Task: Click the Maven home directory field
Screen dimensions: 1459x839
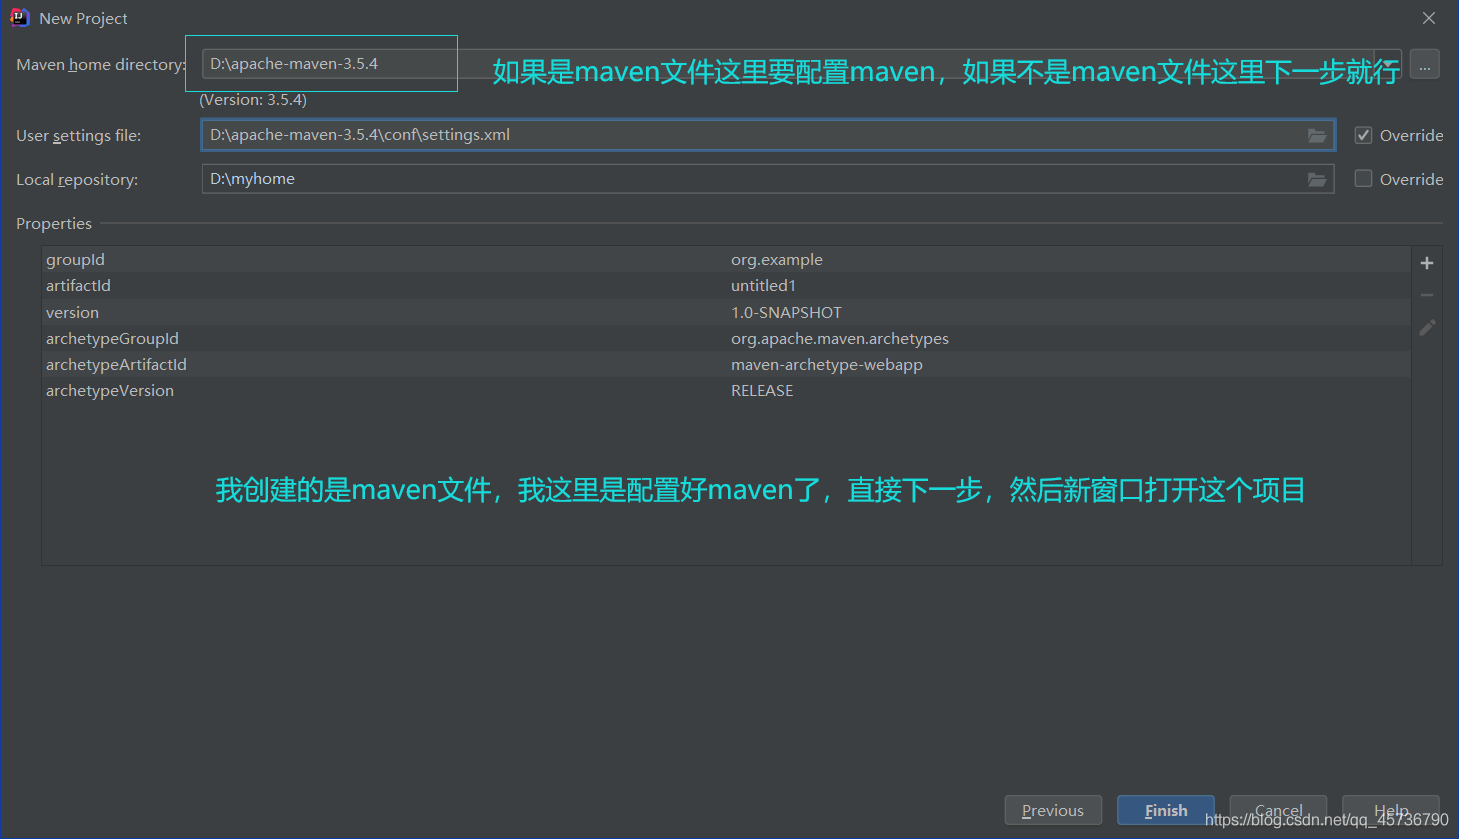Action: coord(801,64)
